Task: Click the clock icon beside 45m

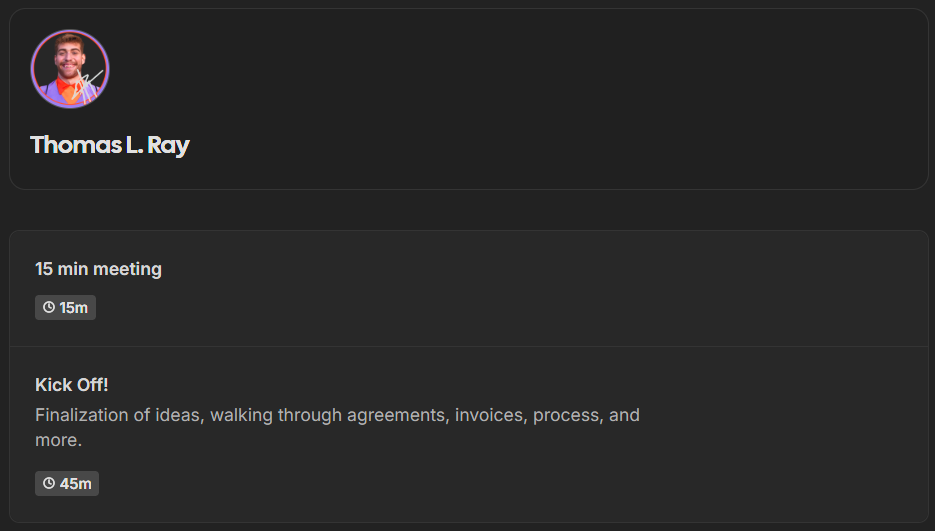Action: point(49,483)
